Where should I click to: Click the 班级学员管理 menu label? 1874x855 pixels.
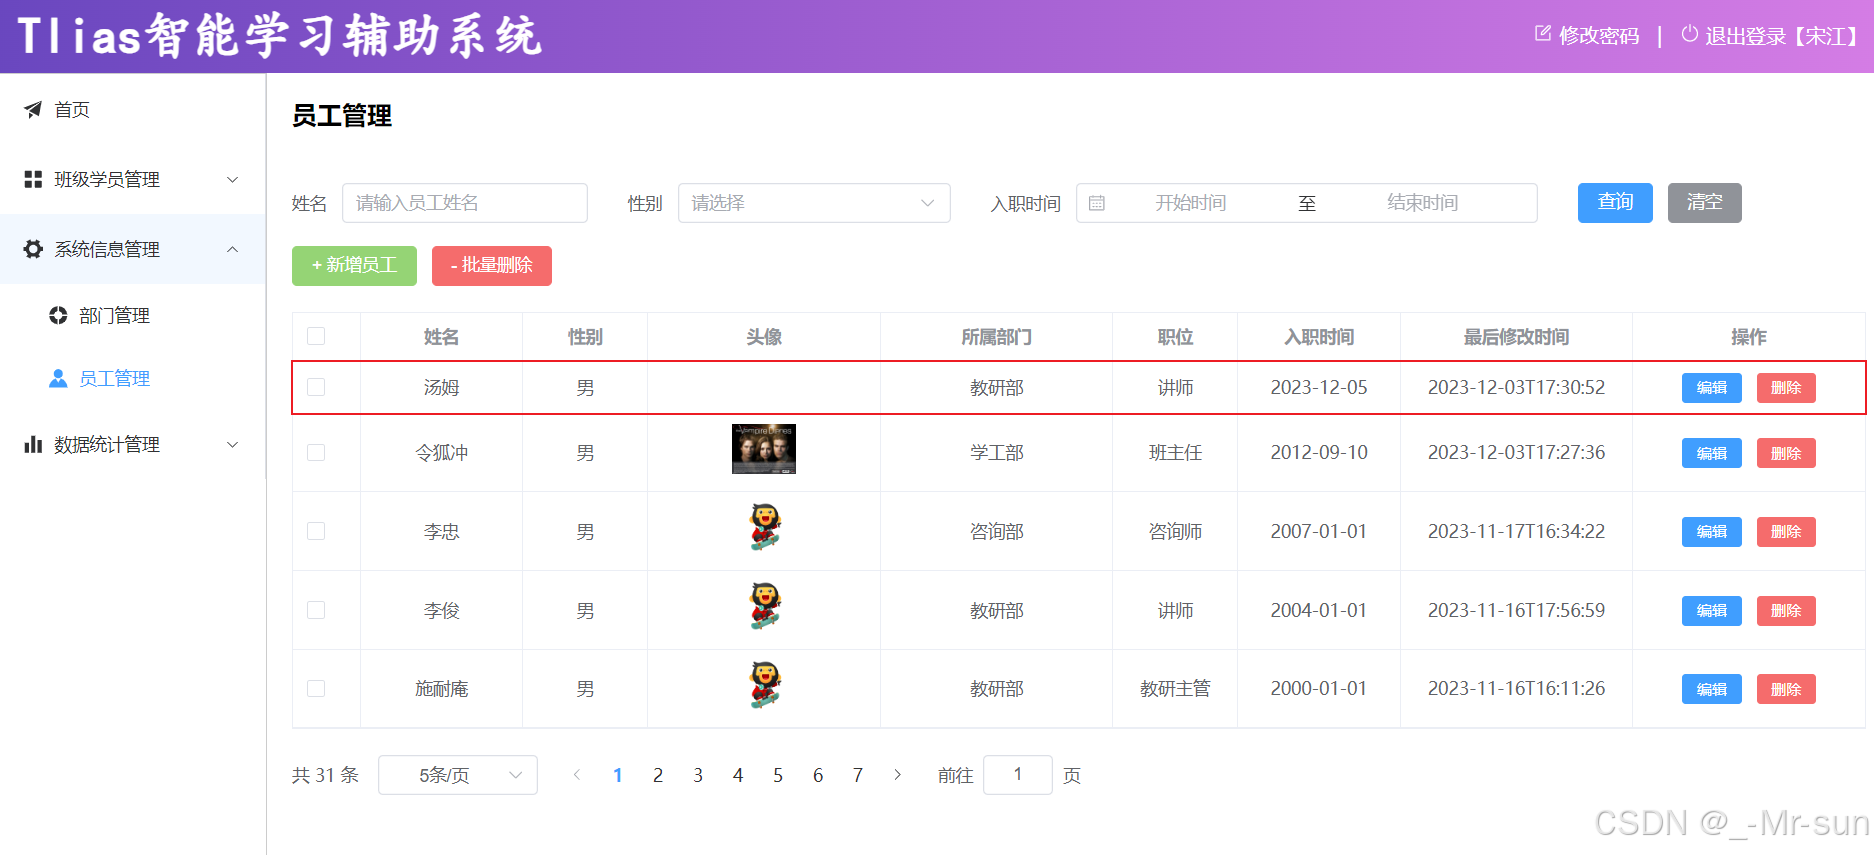(x=107, y=179)
